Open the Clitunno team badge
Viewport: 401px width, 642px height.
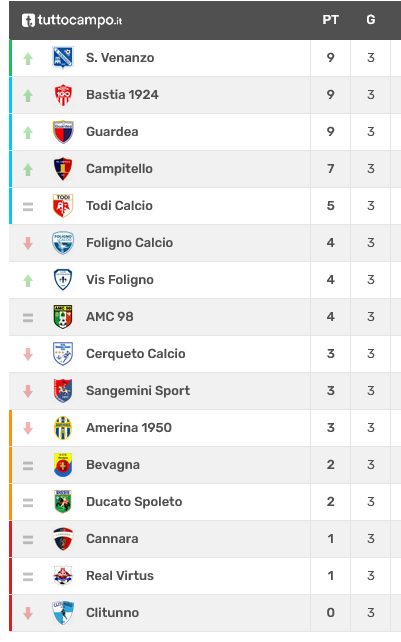point(63,613)
